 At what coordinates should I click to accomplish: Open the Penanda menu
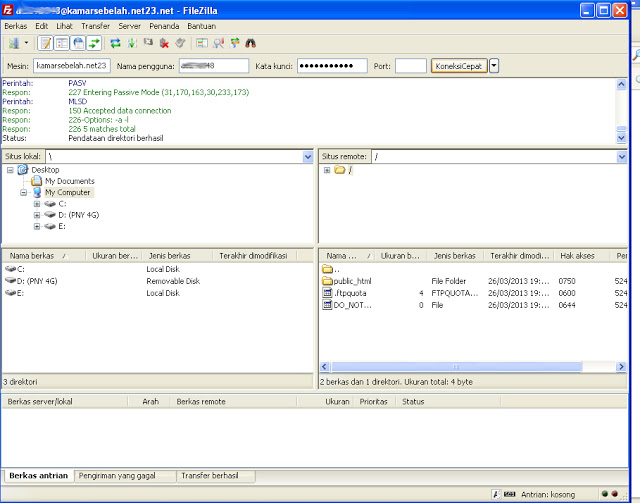(164, 26)
